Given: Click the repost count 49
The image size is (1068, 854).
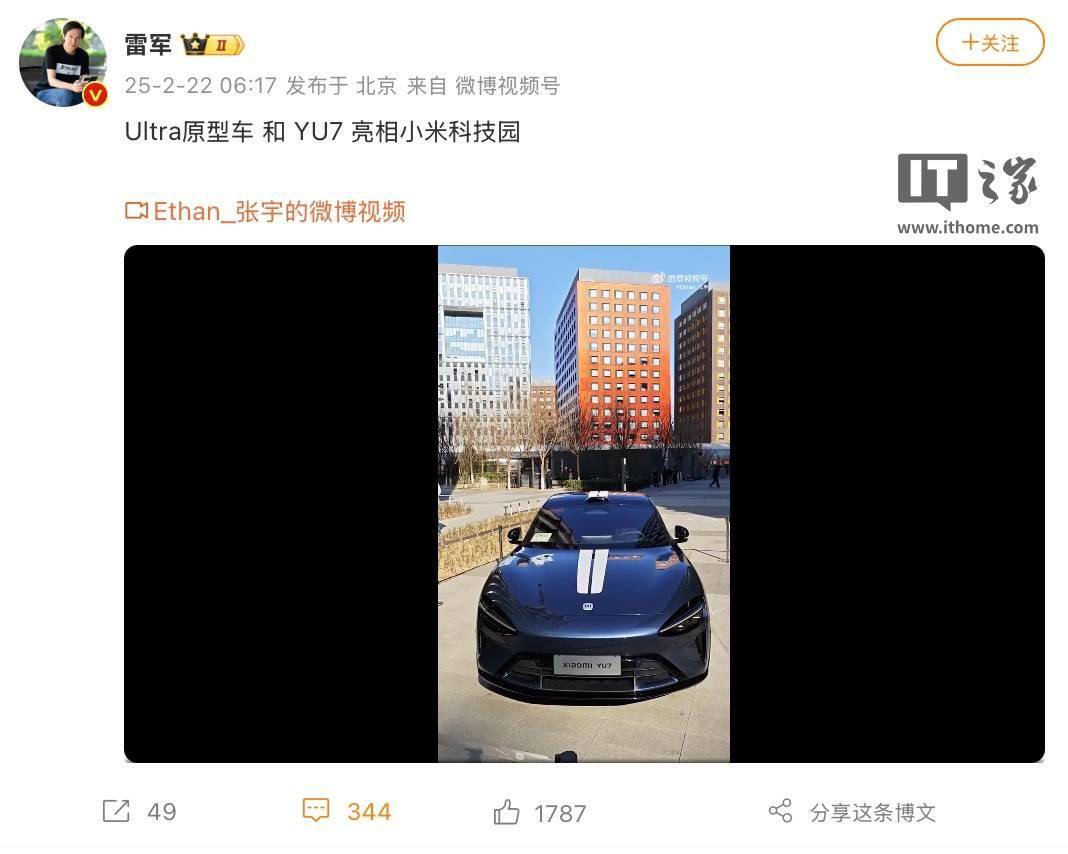Looking at the screenshot, I should pos(162,812).
